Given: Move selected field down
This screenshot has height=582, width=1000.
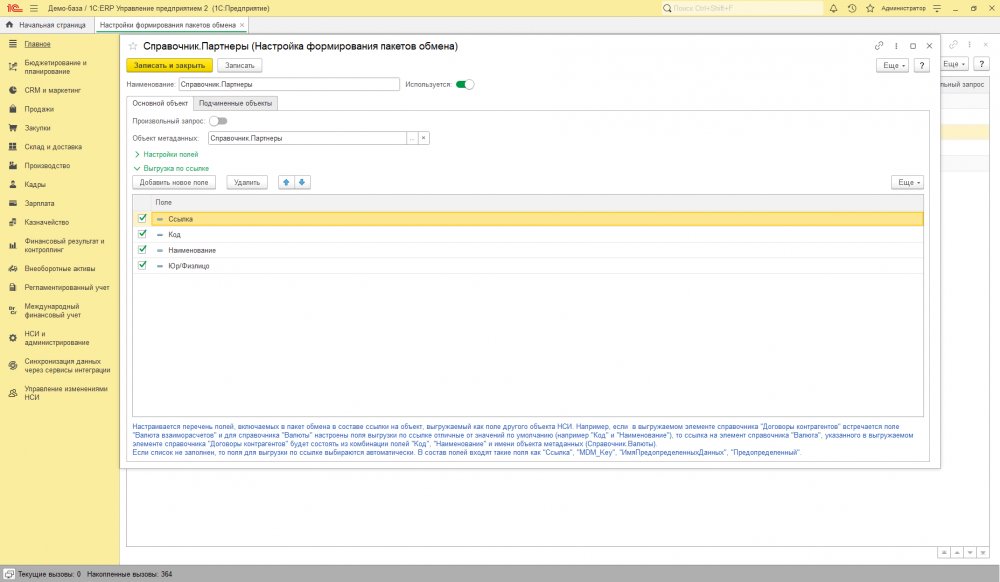Looking at the screenshot, I should tap(302, 182).
